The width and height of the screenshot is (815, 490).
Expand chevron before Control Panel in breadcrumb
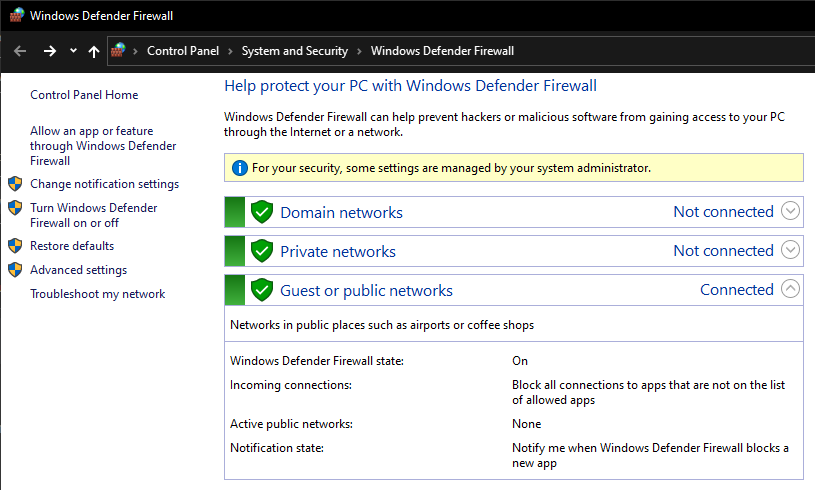tap(135, 51)
